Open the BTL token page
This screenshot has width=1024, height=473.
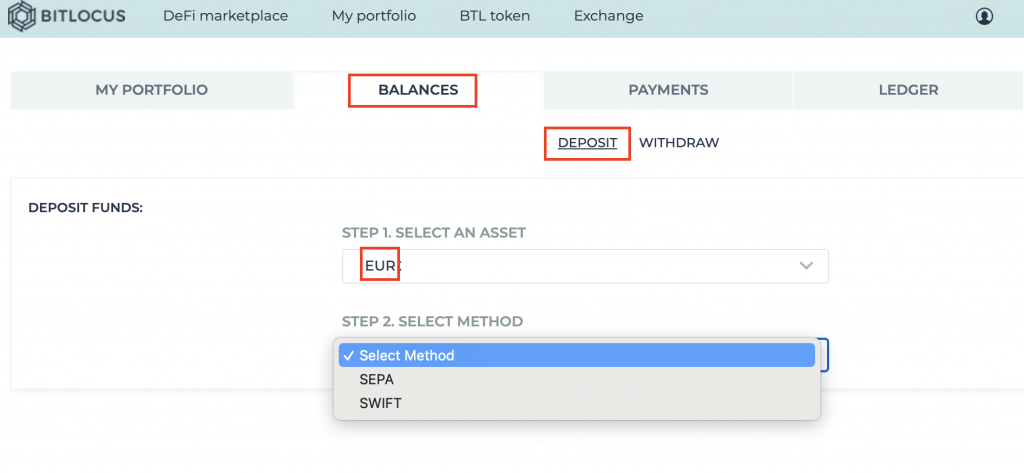coord(494,16)
